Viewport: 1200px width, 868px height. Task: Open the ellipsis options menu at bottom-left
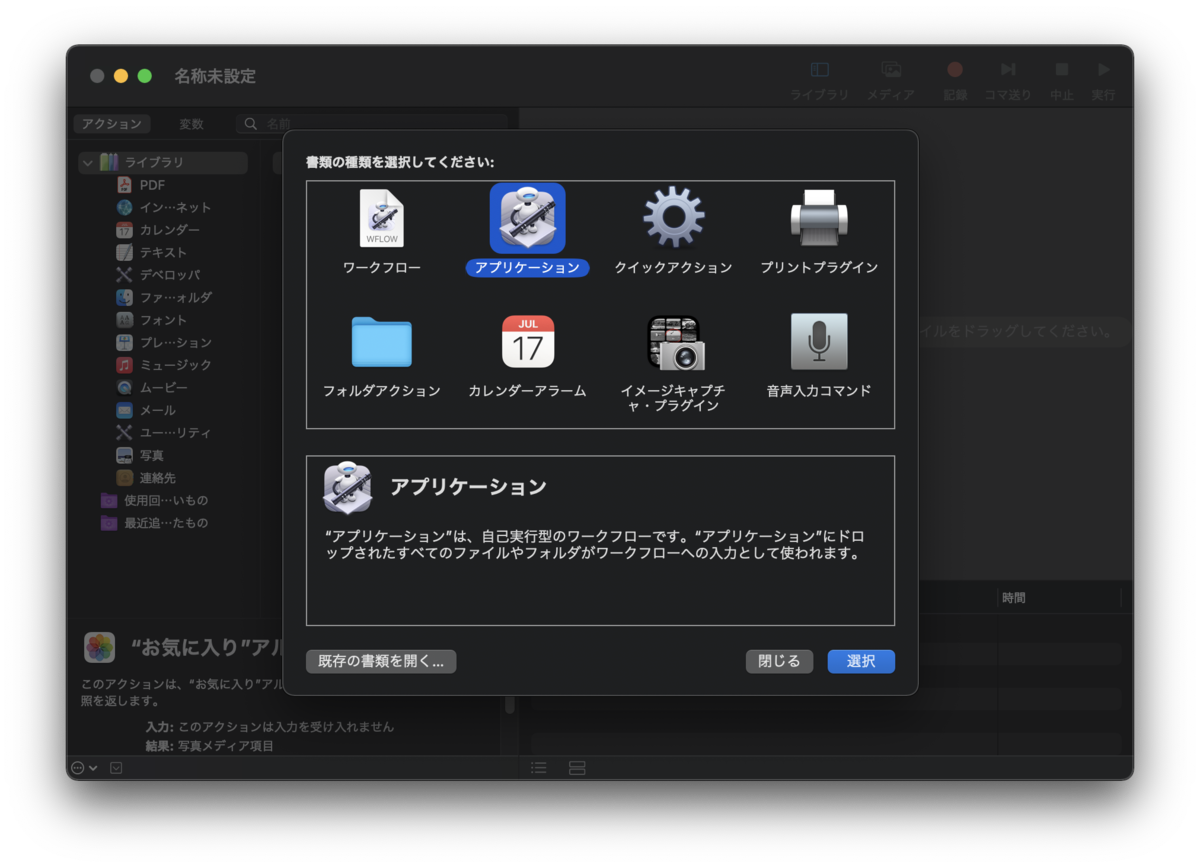(x=84, y=768)
